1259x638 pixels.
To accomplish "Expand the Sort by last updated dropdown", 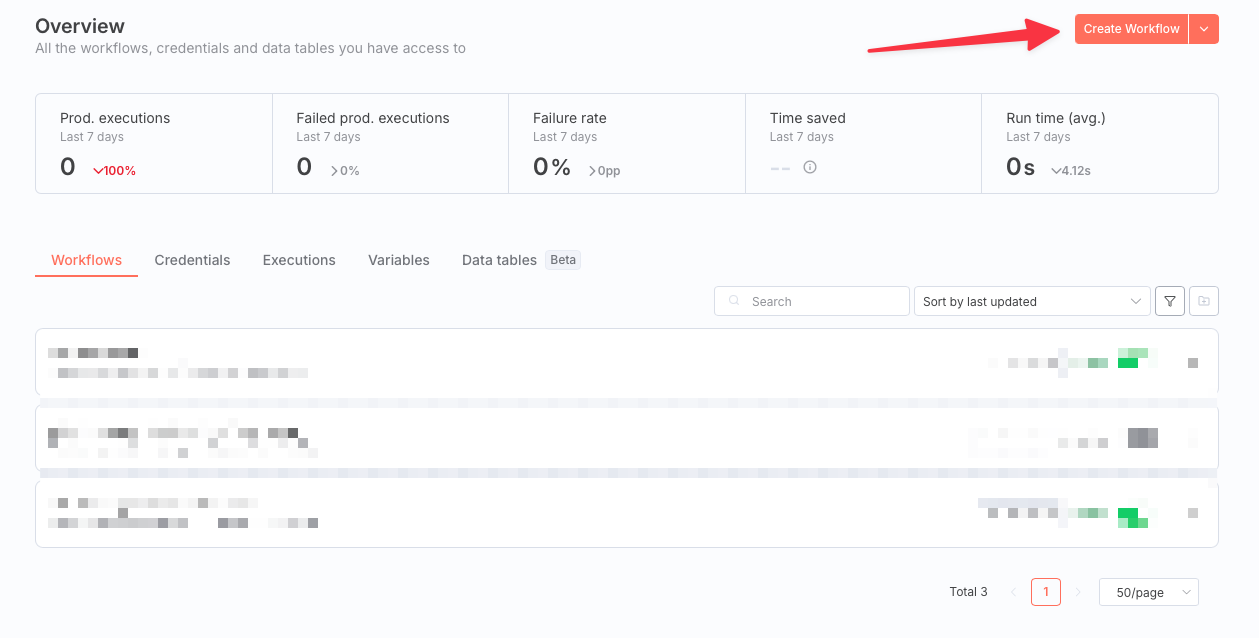I will click(1032, 301).
